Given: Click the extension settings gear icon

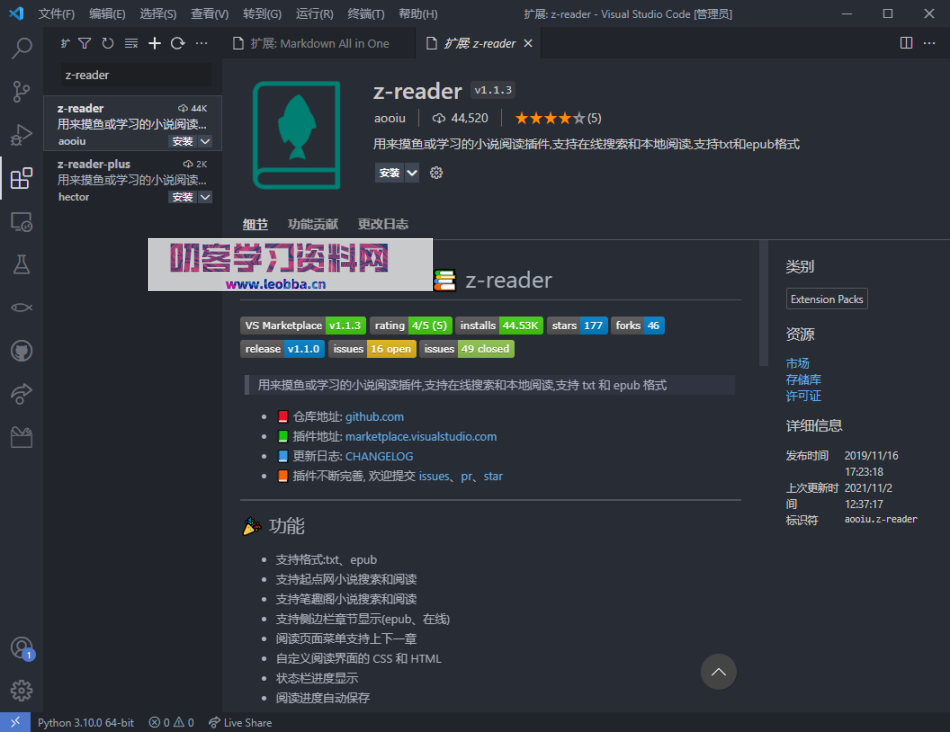Looking at the screenshot, I should (436, 173).
